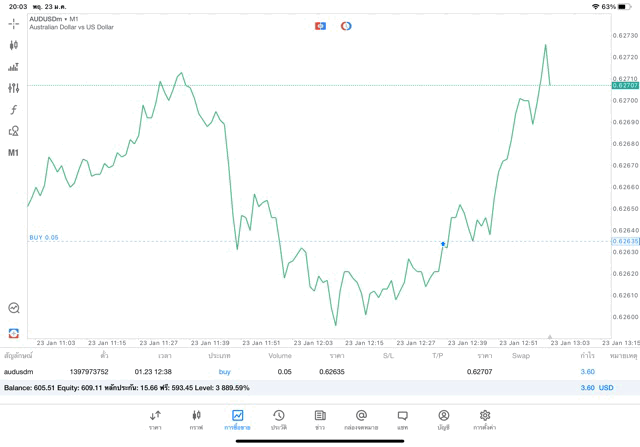This screenshot has width=640, height=447.
Task: Click the blue buy entry marker on chart
Action: (x=443, y=244)
